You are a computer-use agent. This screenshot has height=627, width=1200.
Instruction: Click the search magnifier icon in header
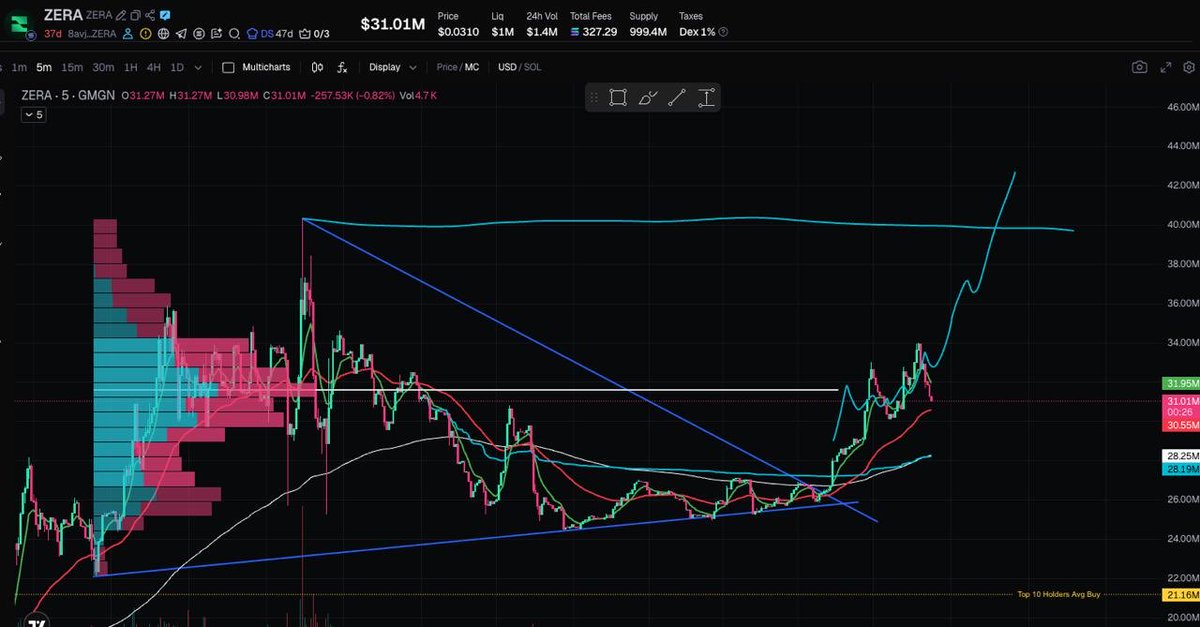(x=234, y=34)
